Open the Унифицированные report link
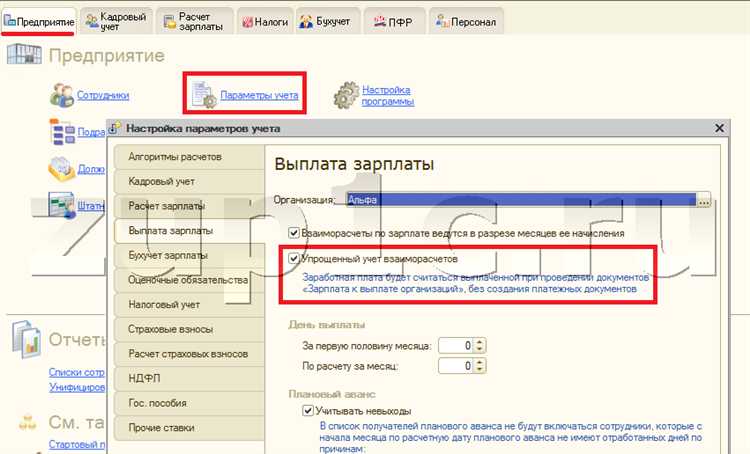750x454 pixels. 77,387
